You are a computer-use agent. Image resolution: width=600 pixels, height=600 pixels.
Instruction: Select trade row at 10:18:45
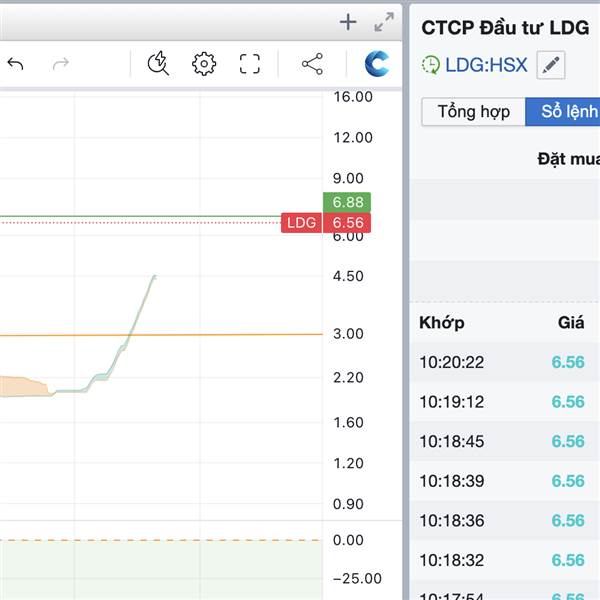(x=505, y=441)
